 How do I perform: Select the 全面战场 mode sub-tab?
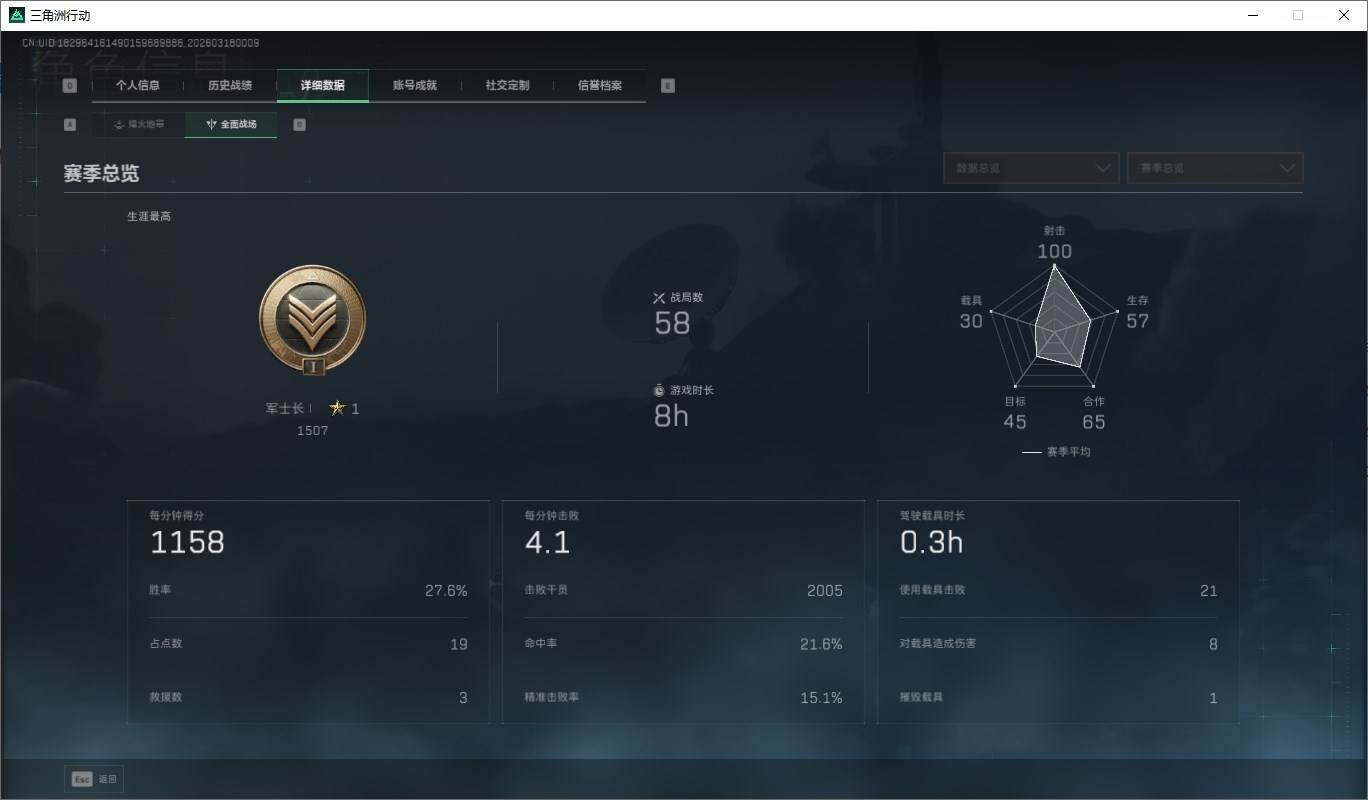[x=231, y=125]
